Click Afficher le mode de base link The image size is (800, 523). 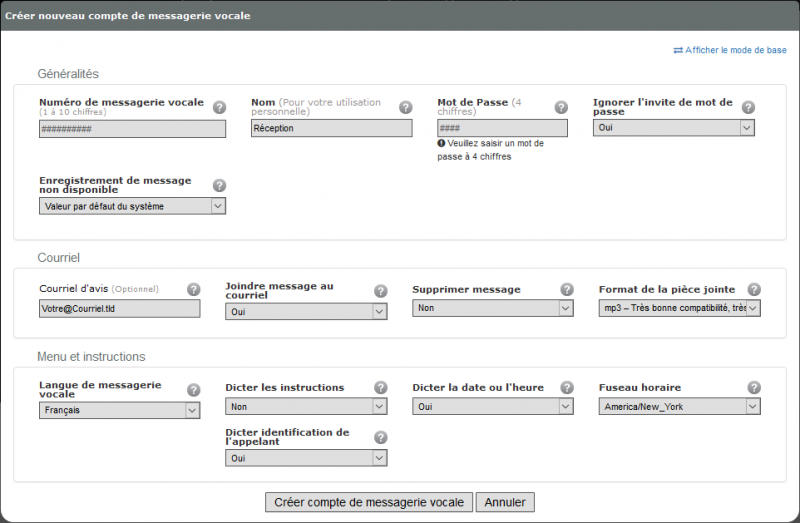click(x=730, y=50)
